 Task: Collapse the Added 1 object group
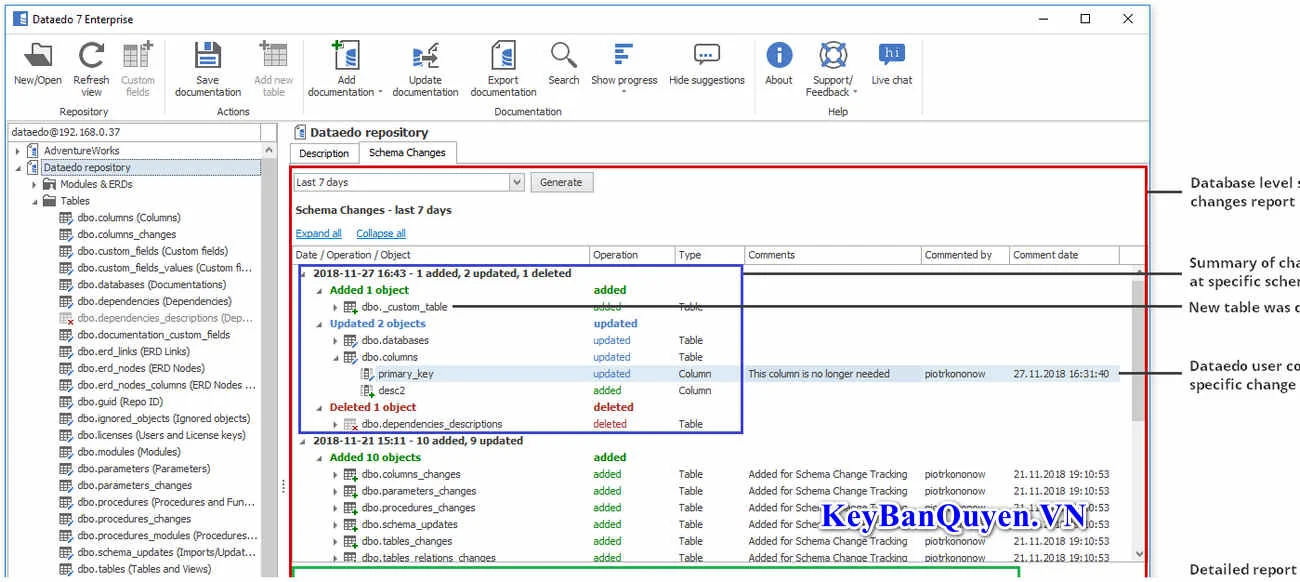pos(319,290)
